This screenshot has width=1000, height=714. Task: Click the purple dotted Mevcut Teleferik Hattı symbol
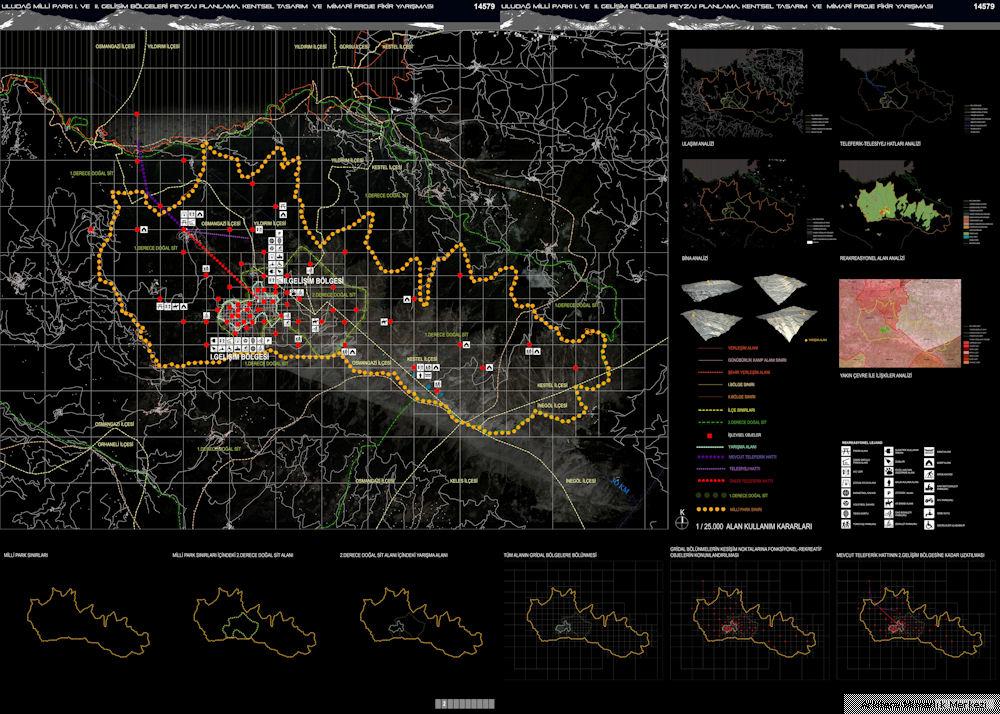pyautogui.click(x=710, y=457)
